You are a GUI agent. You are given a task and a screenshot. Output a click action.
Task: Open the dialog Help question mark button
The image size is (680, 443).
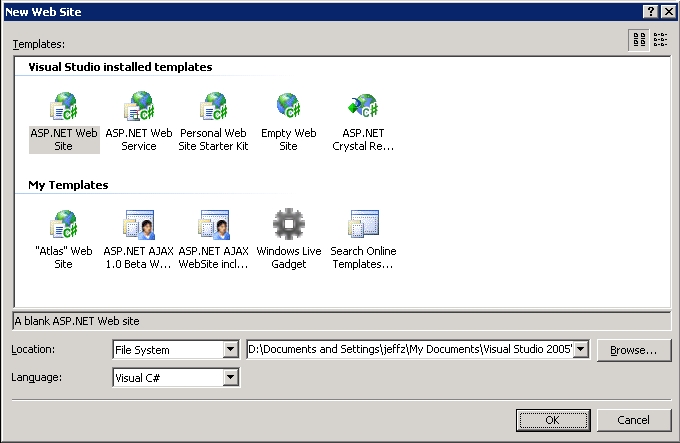pos(651,11)
